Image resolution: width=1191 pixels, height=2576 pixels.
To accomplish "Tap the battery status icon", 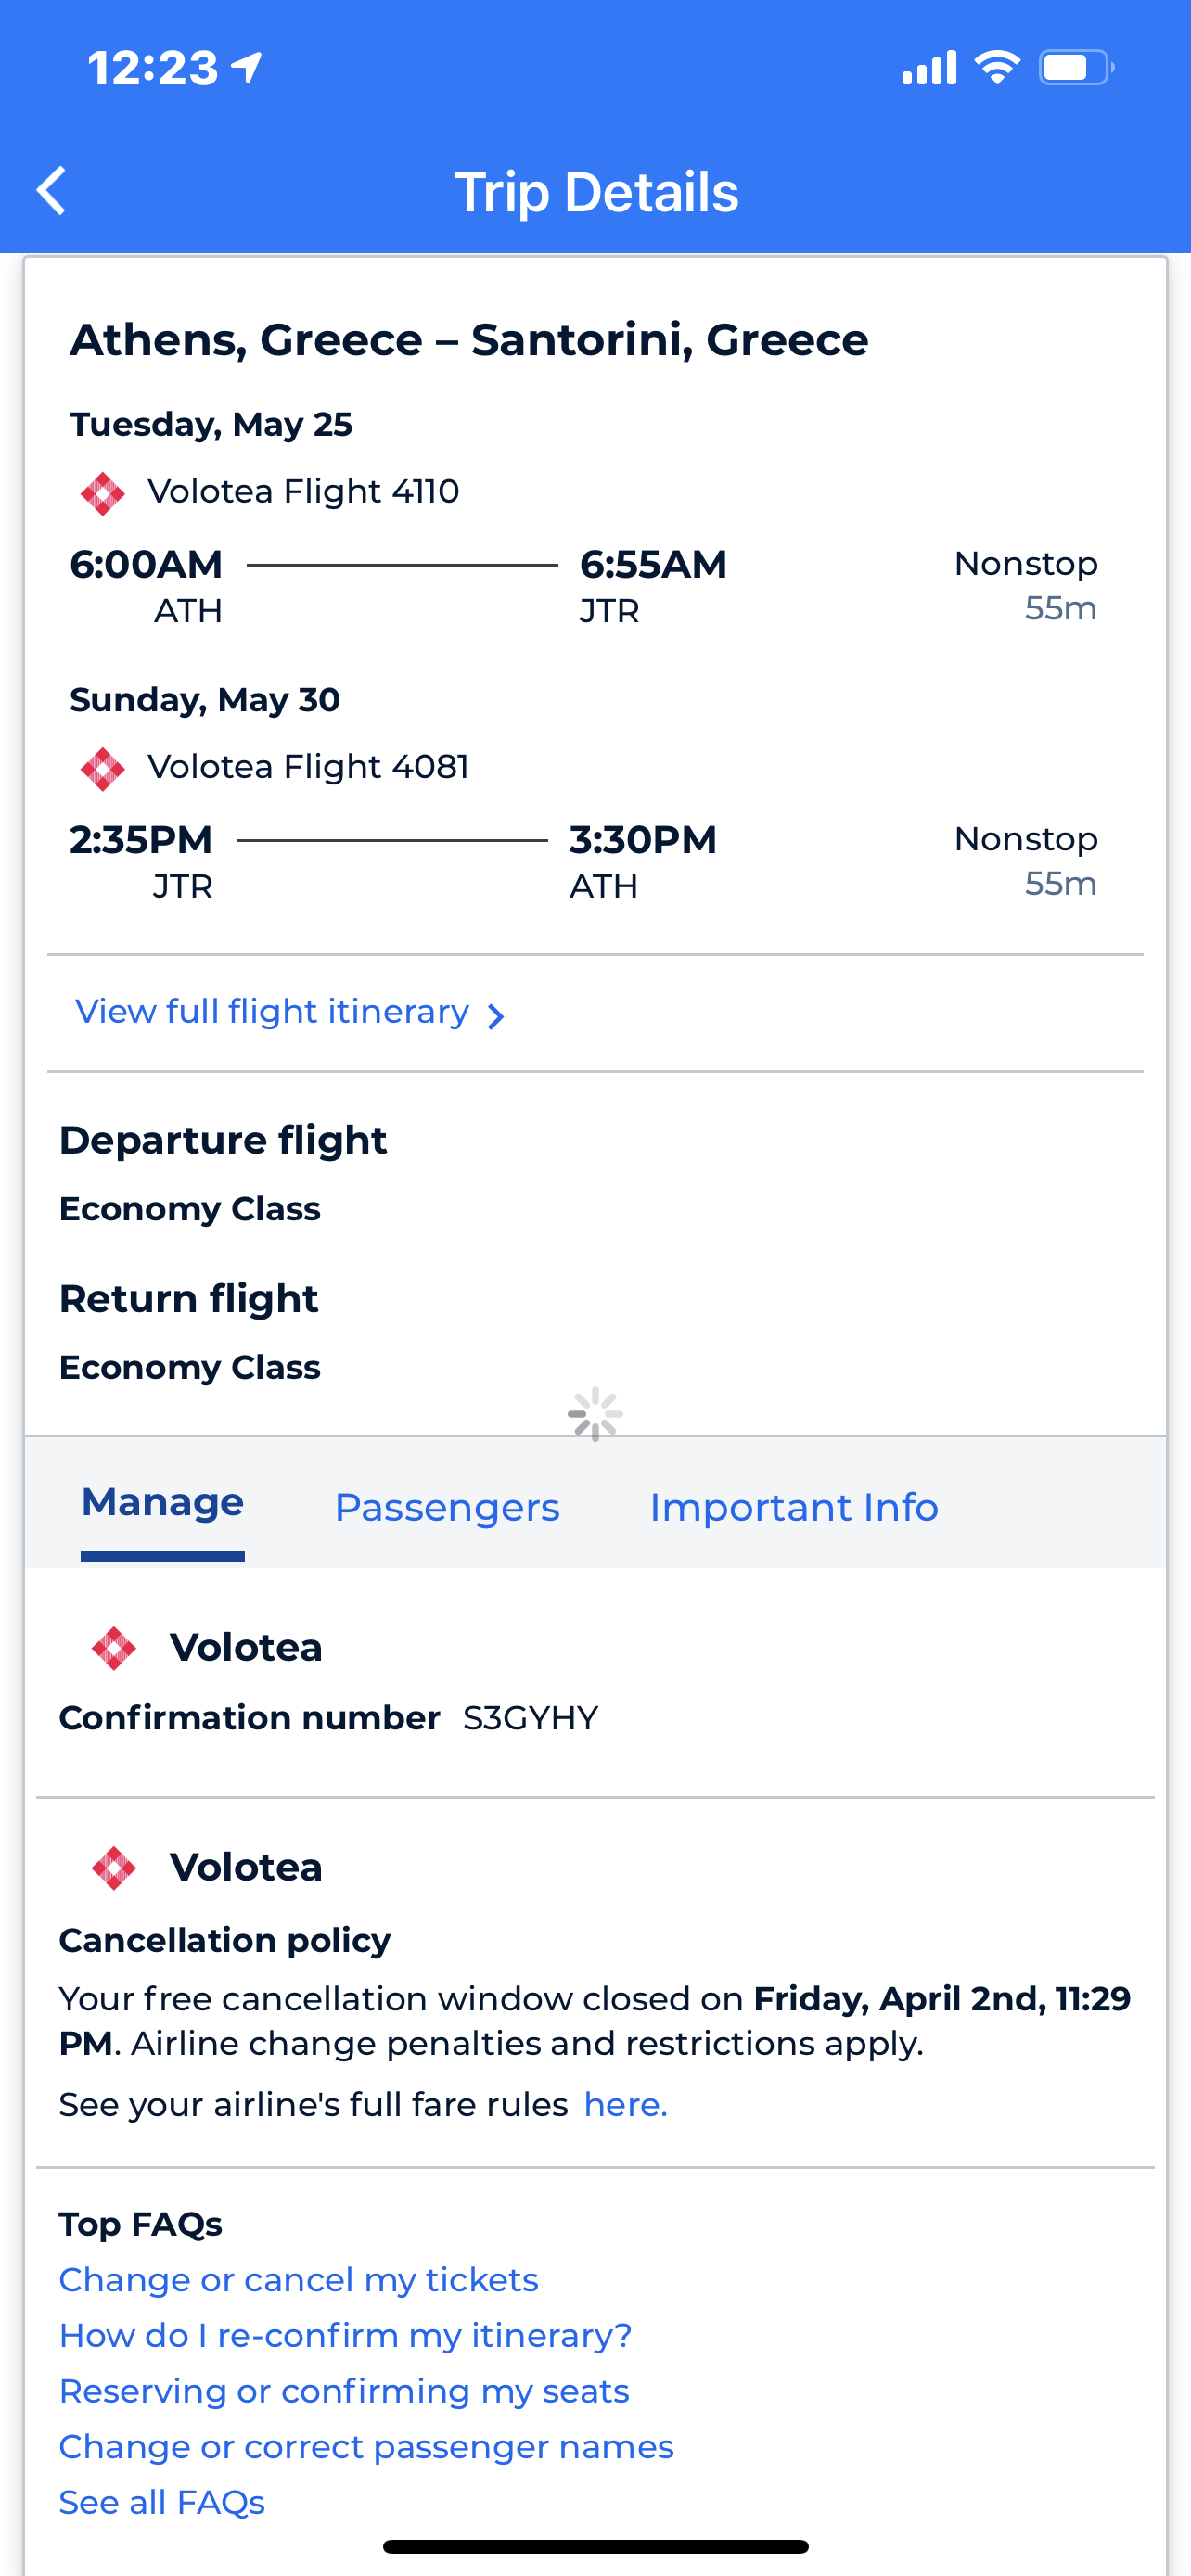I will 1076,68.
